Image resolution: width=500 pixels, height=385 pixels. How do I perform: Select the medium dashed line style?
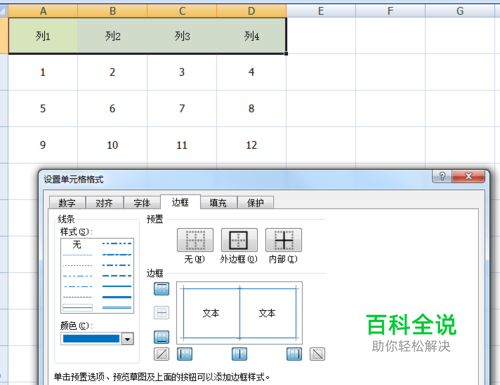(117, 276)
